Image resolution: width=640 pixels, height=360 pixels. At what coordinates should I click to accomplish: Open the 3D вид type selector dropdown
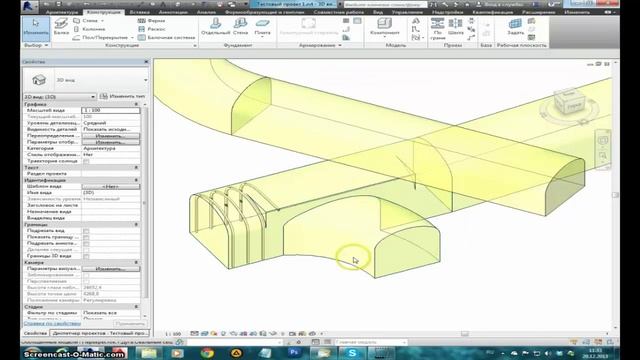point(145,80)
